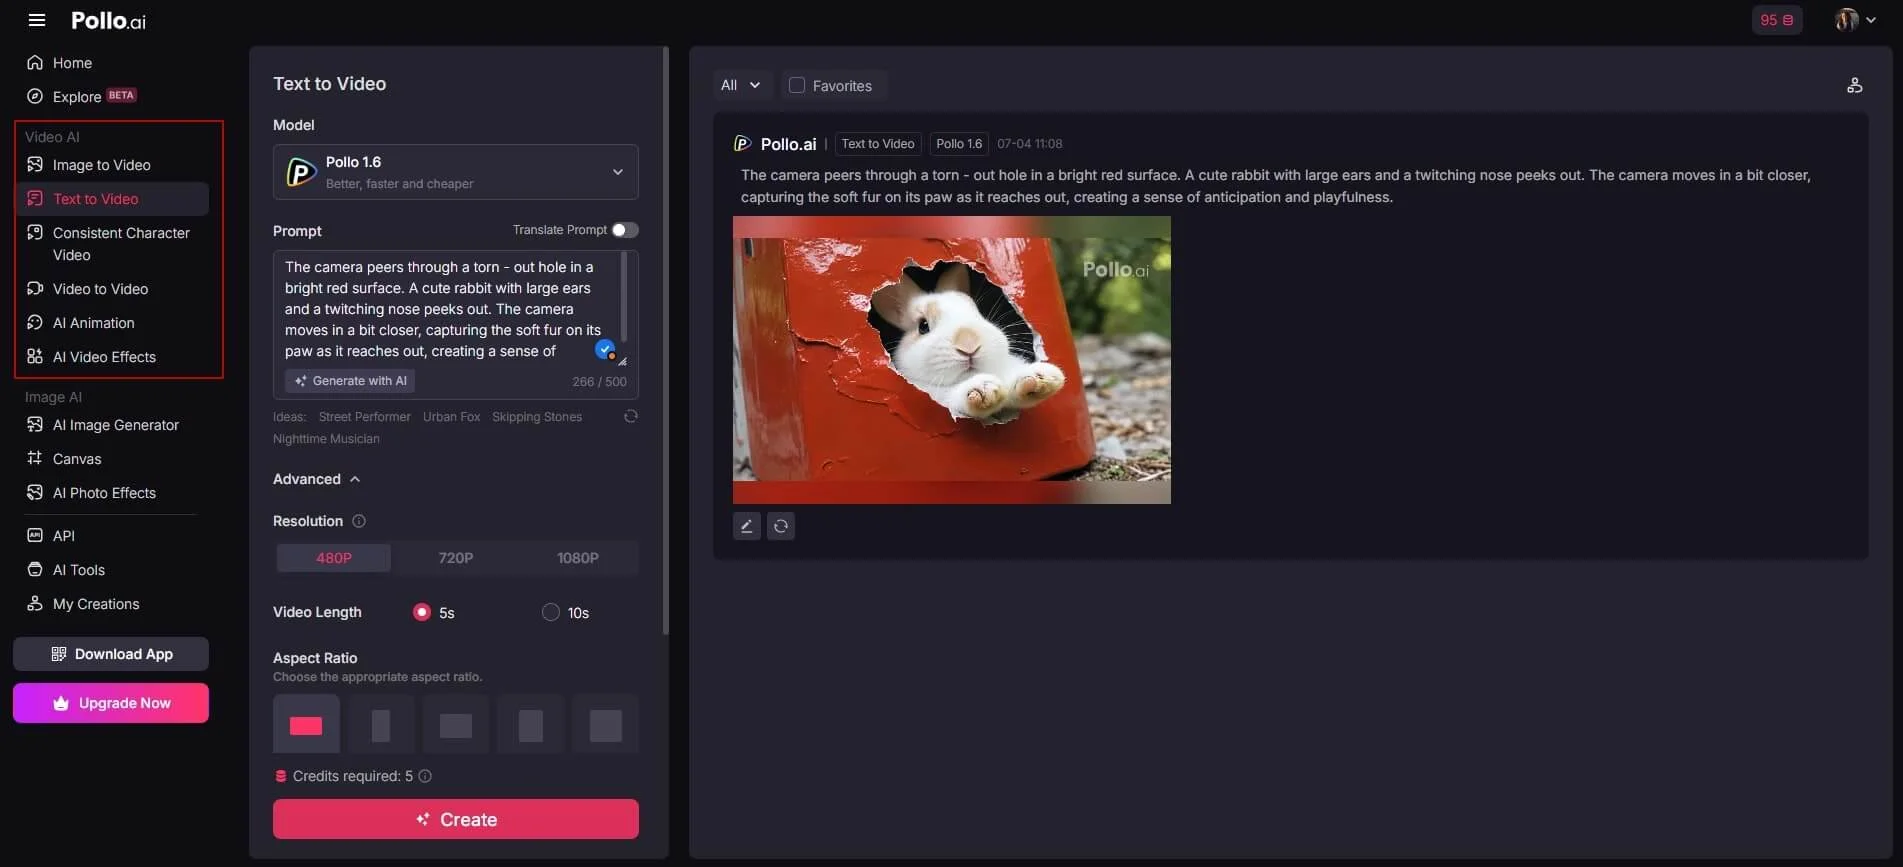Open Image to Video in sidebar
Viewport: 1903px width, 867px height.
click(x=101, y=165)
